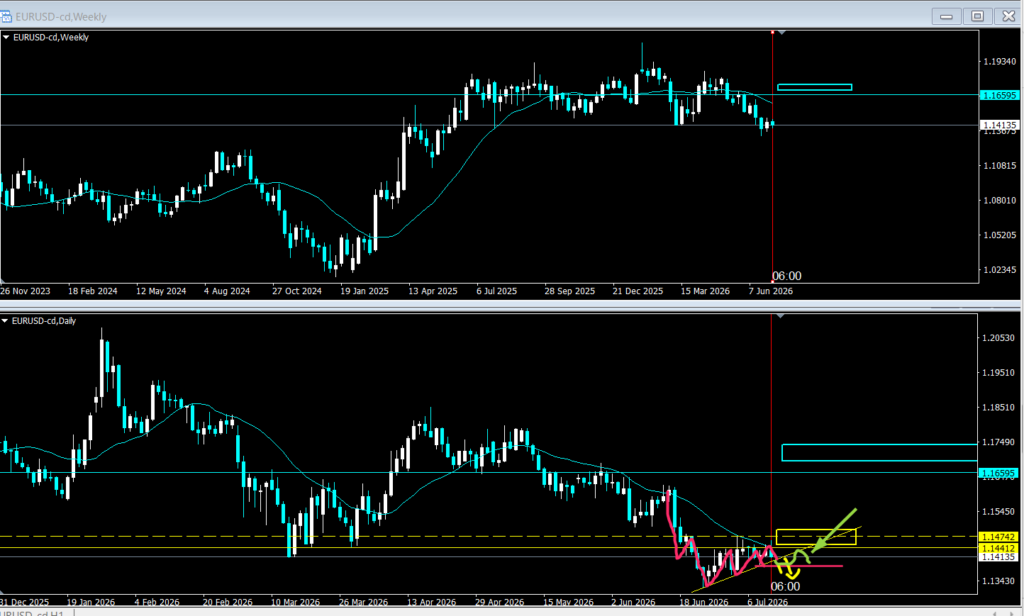Click the 06:00 time label in Daily chart

pos(785,587)
